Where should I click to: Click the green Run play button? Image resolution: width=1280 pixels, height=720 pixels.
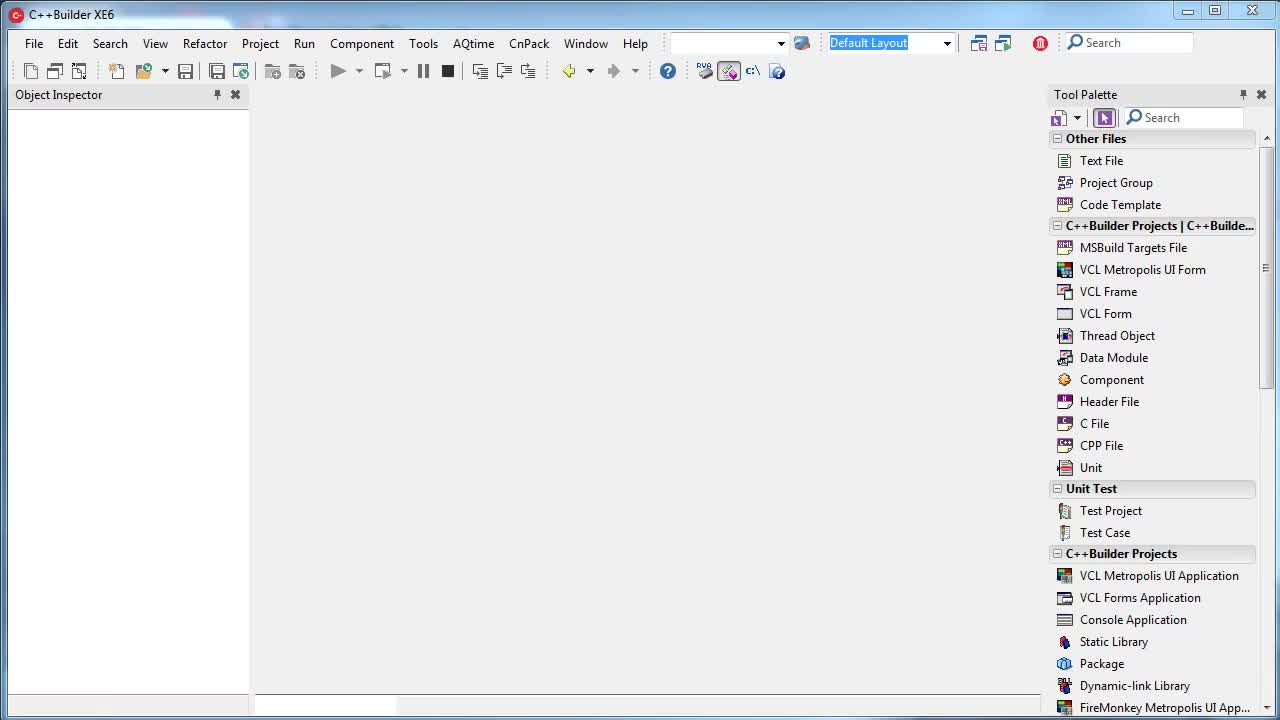338,71
